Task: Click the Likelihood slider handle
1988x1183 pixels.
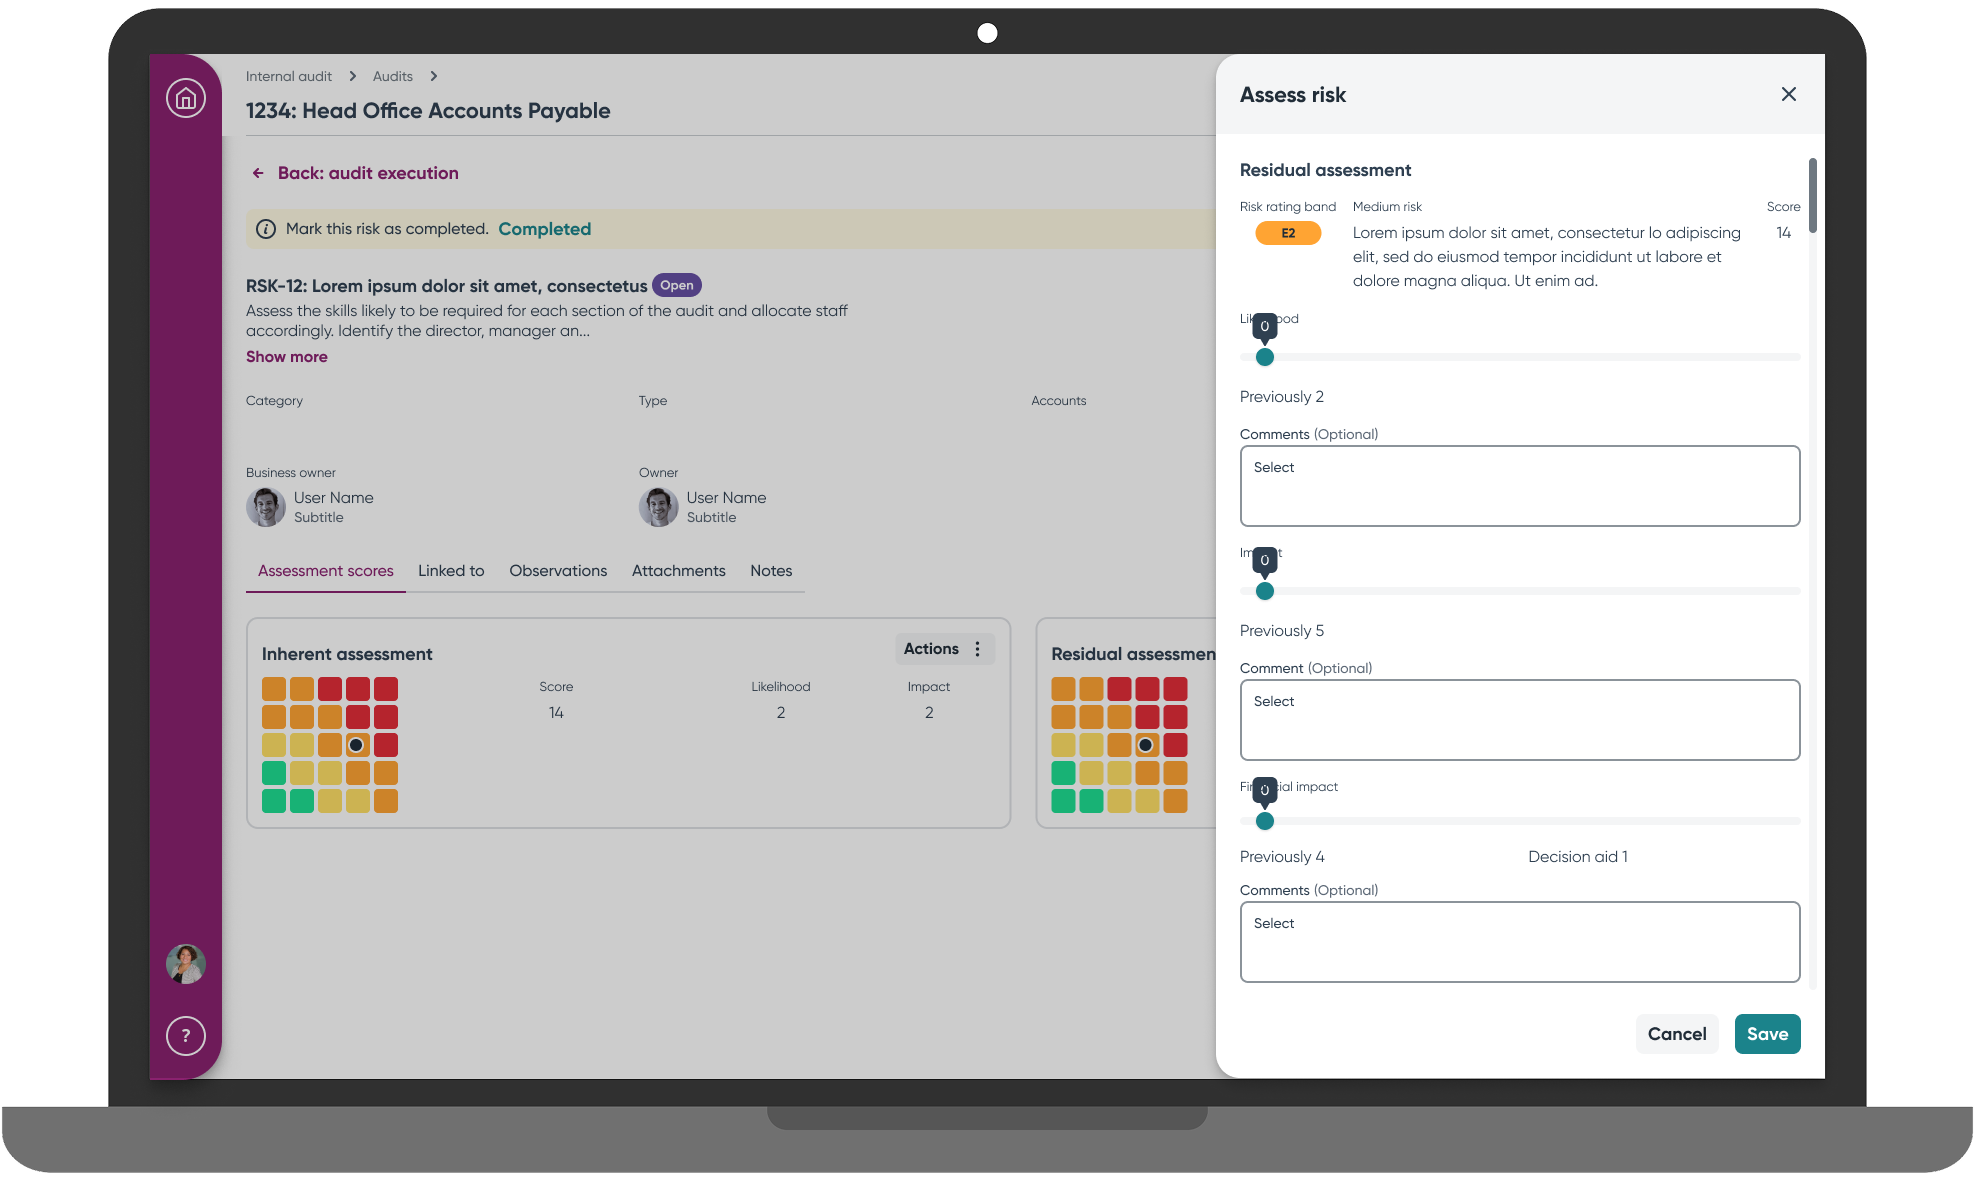Action: pyautogui.click(x=1265, y=357)
